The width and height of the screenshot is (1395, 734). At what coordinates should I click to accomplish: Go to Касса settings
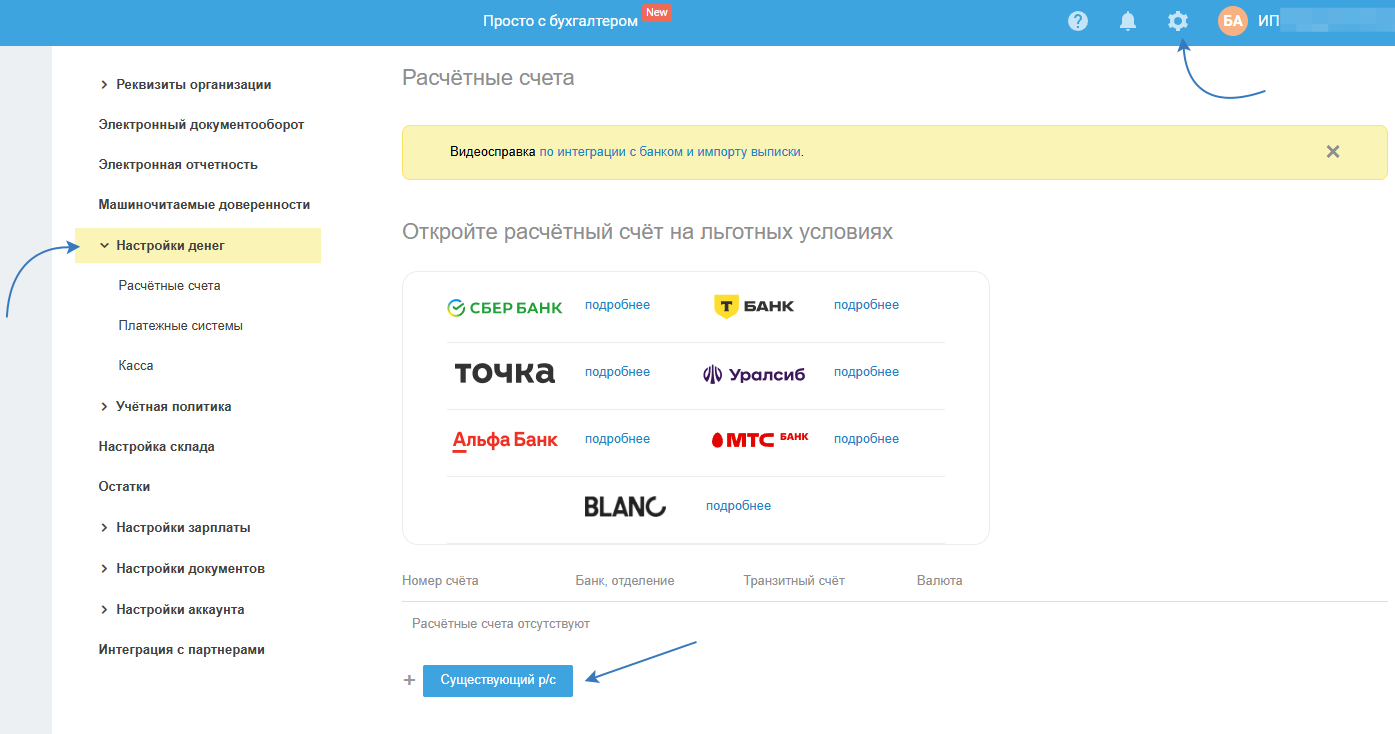click(x=136, y=366)
